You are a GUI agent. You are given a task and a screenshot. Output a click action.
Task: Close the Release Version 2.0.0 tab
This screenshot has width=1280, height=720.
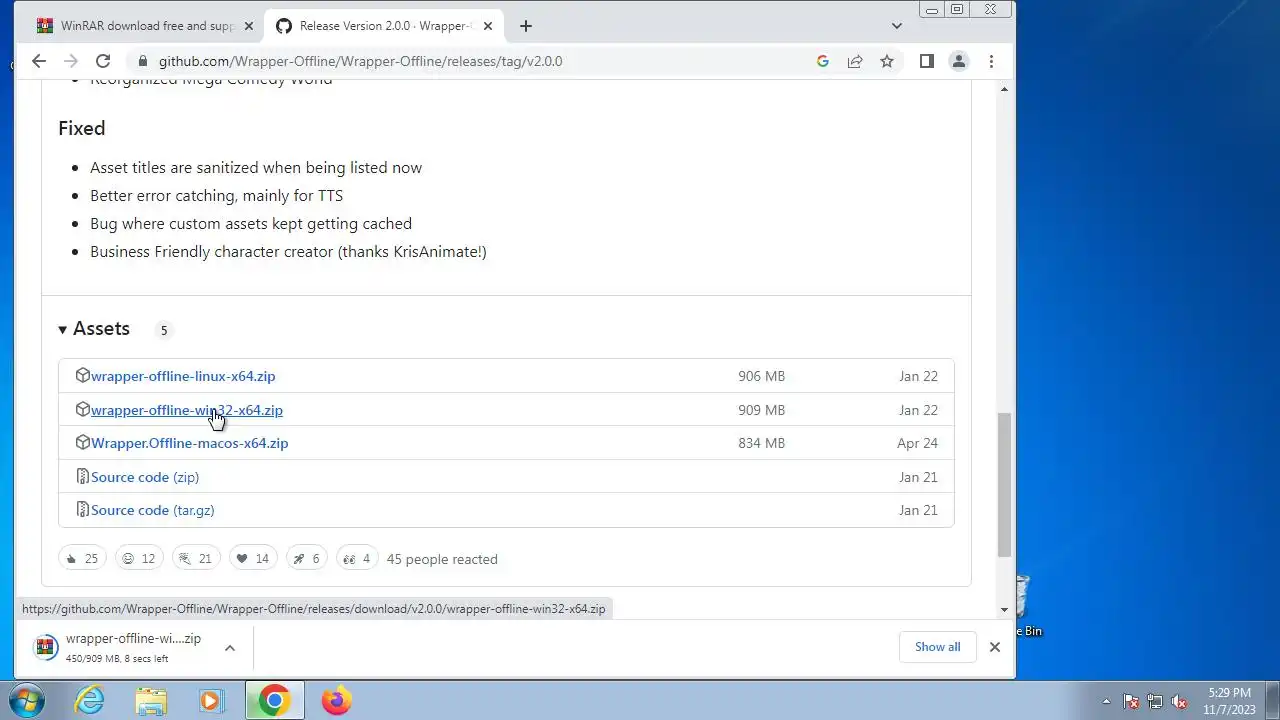489,26
